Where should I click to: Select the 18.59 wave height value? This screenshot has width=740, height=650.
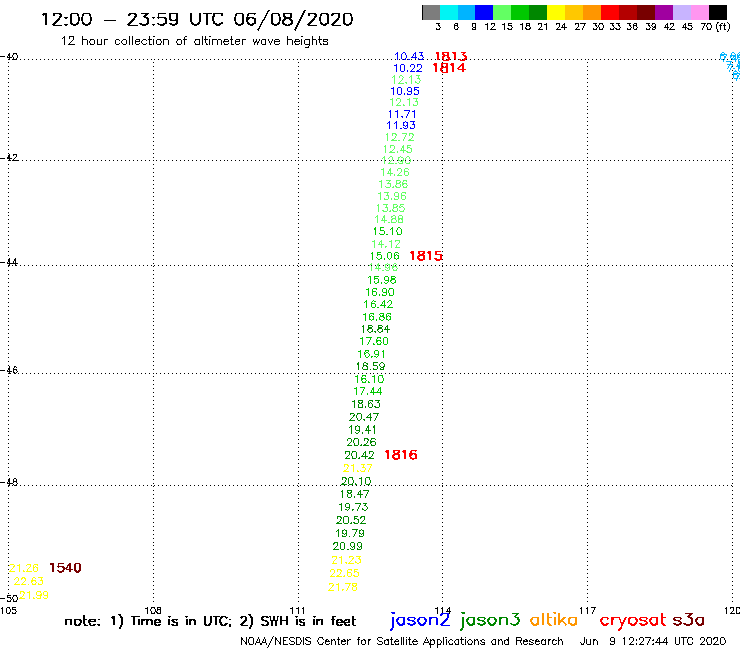point(370,366)
